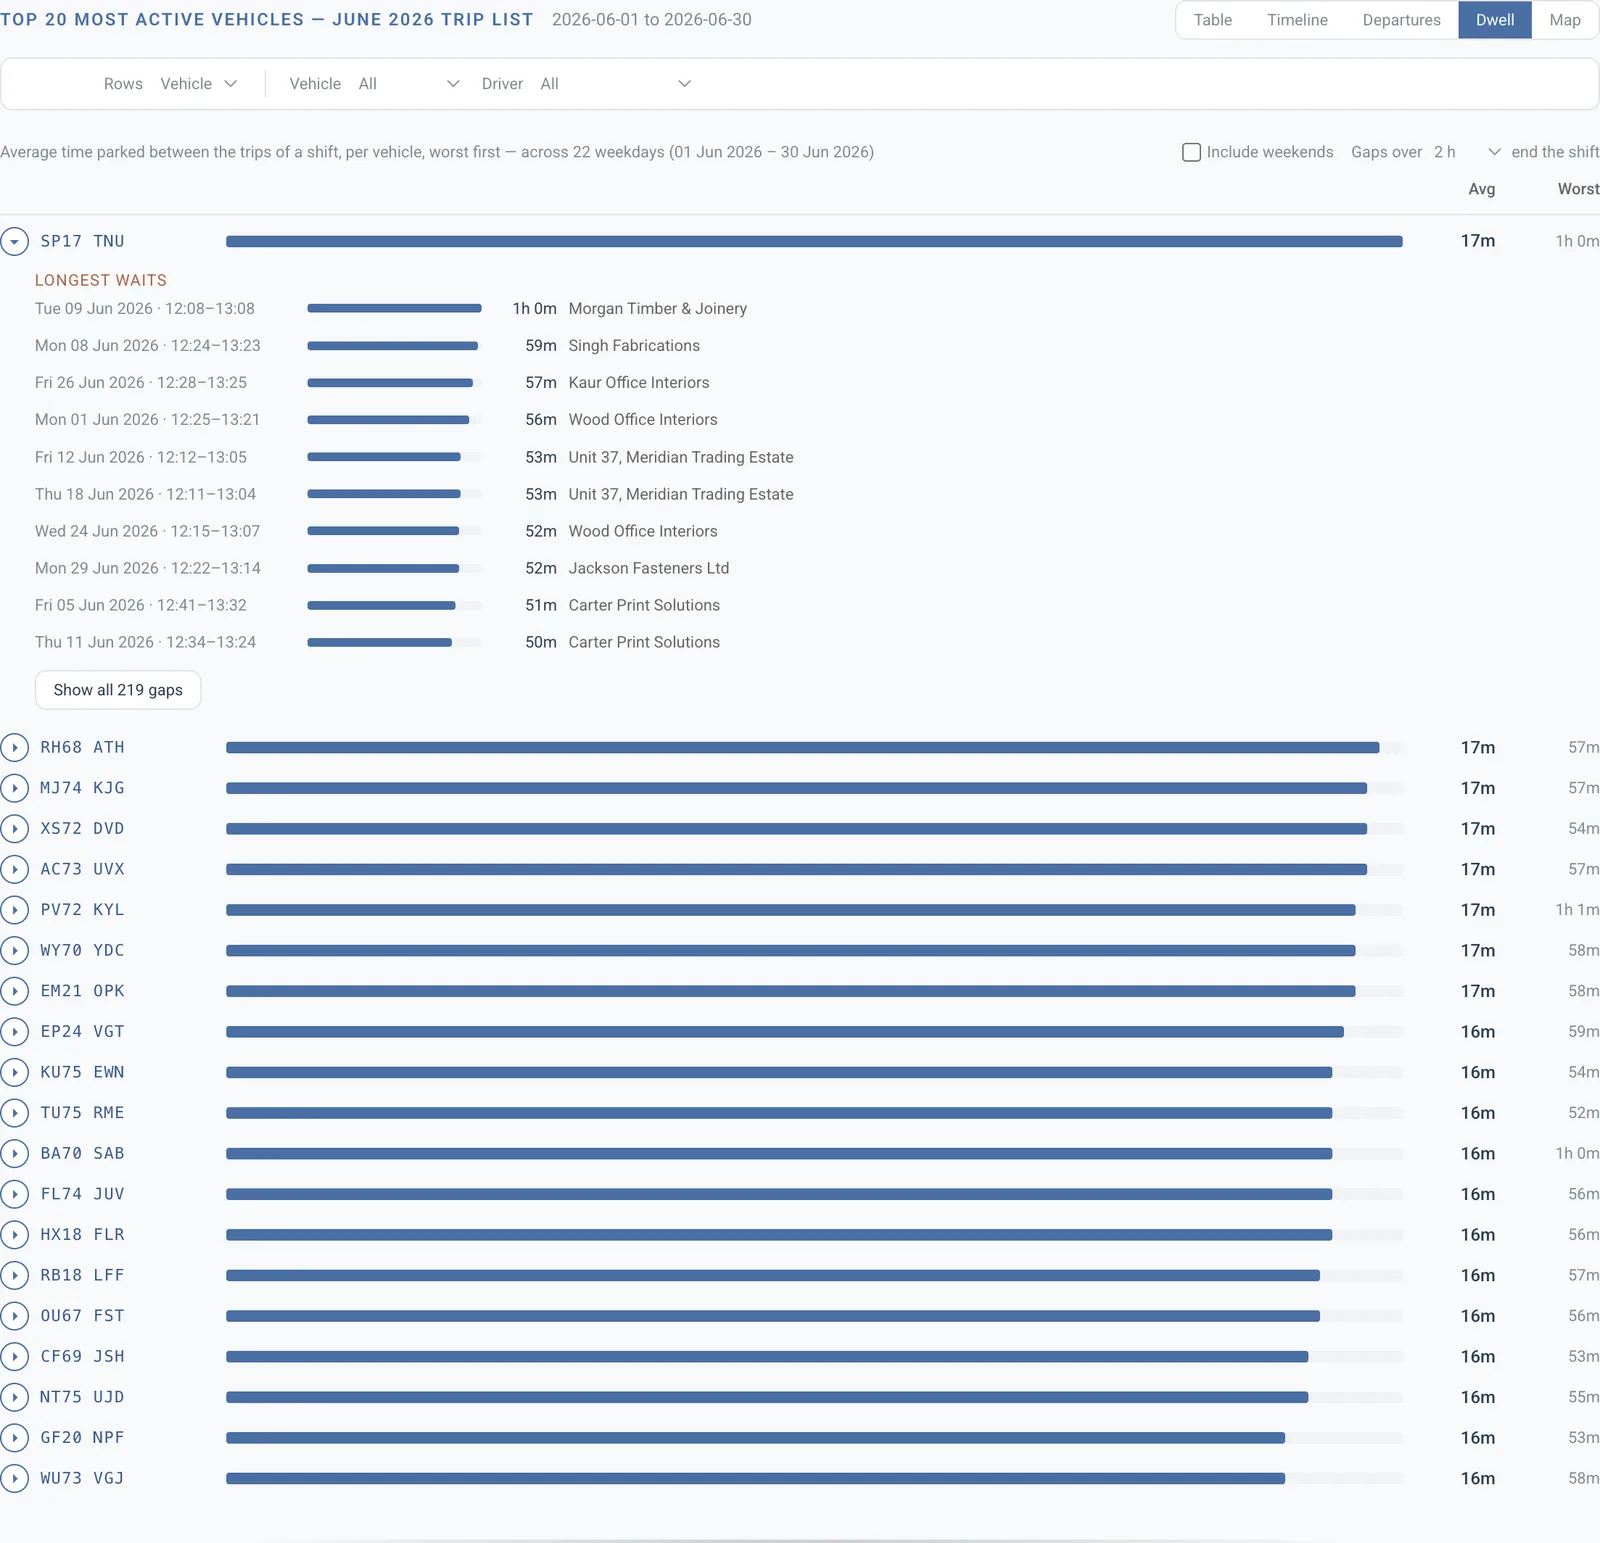1600x1543 pixels.
Task: Open the Driver filter dropdown
Action: (x=615, y=84)
